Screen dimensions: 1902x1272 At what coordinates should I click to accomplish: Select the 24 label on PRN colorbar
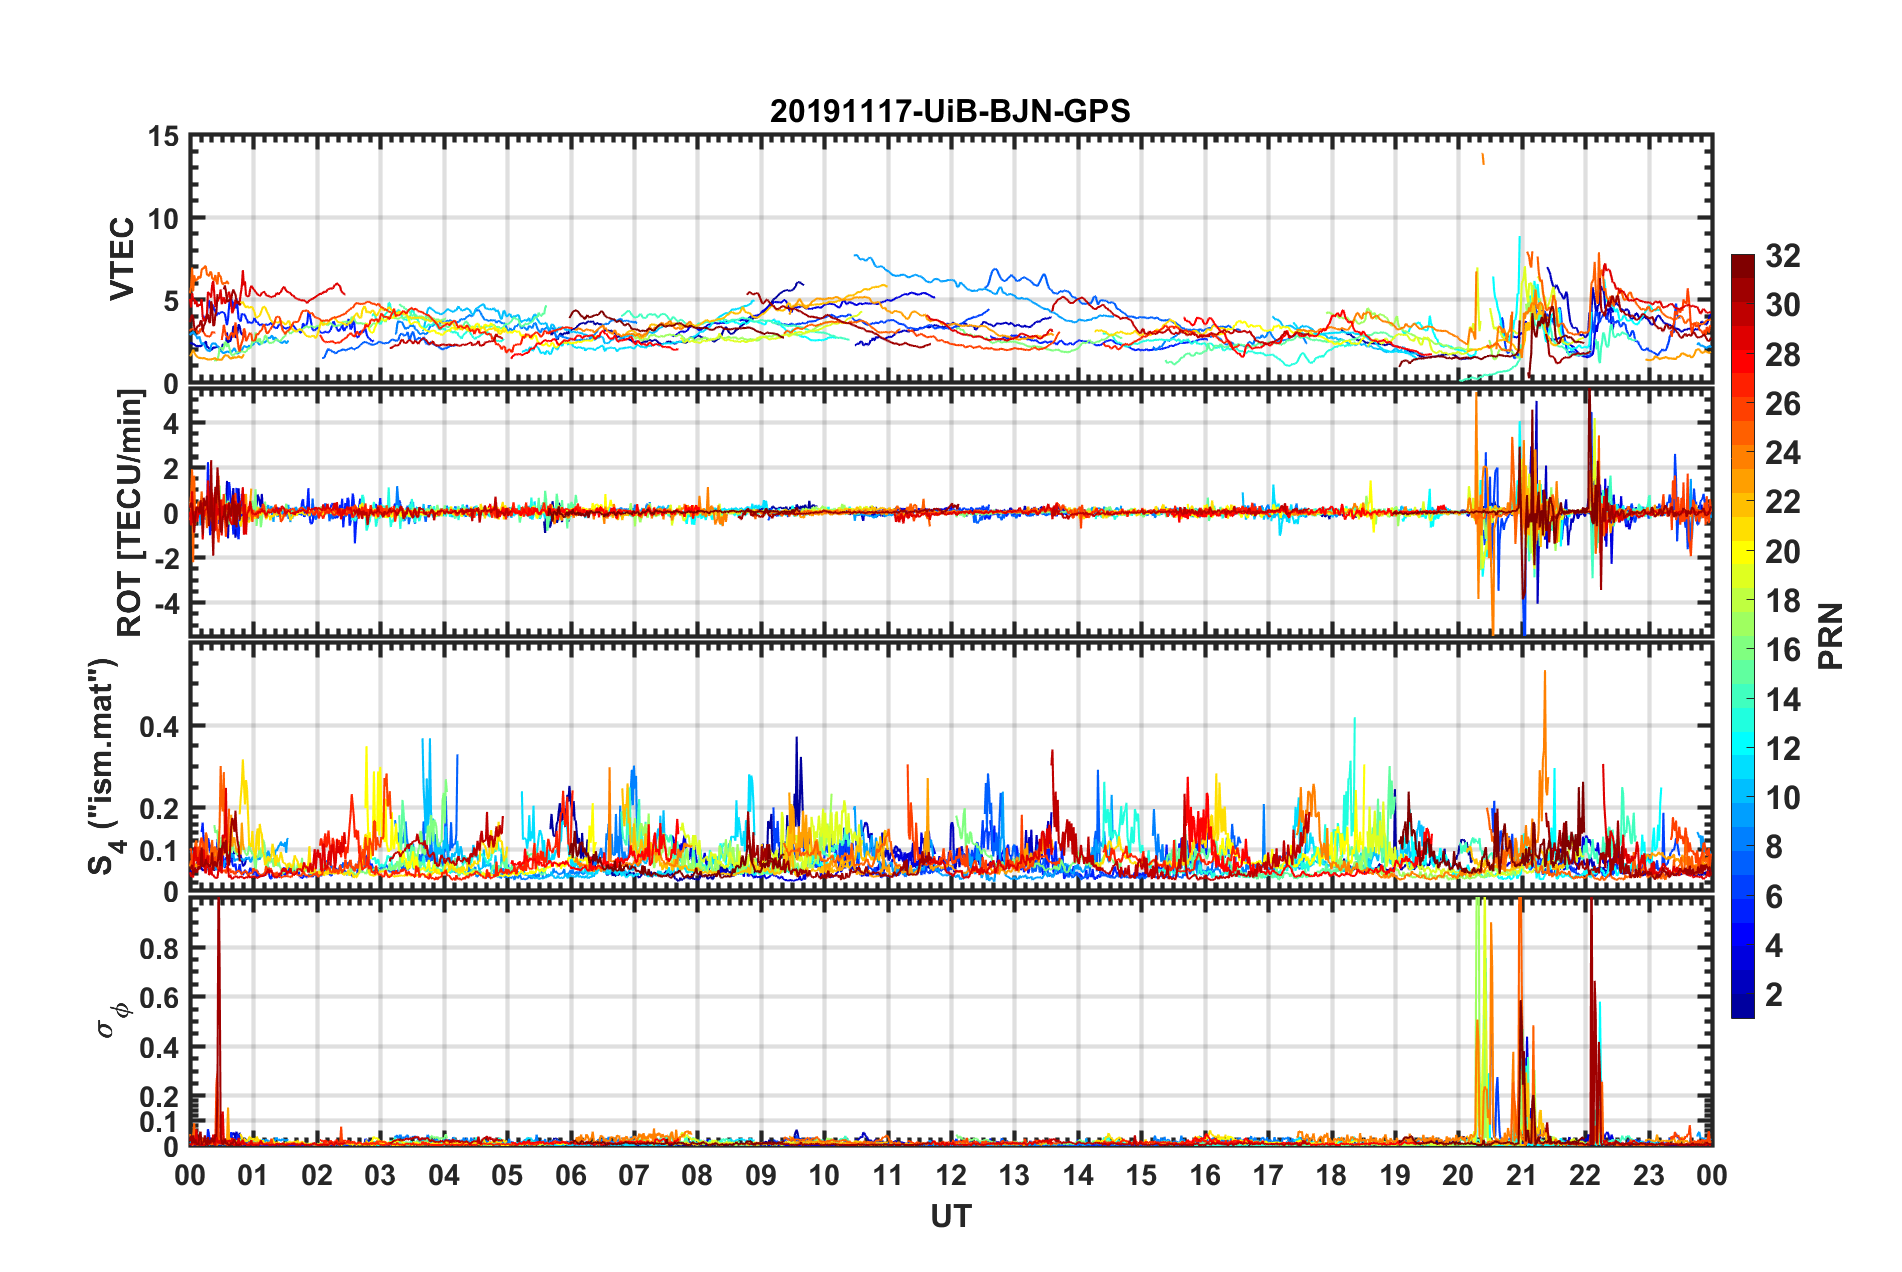(x=1783, y=453)
